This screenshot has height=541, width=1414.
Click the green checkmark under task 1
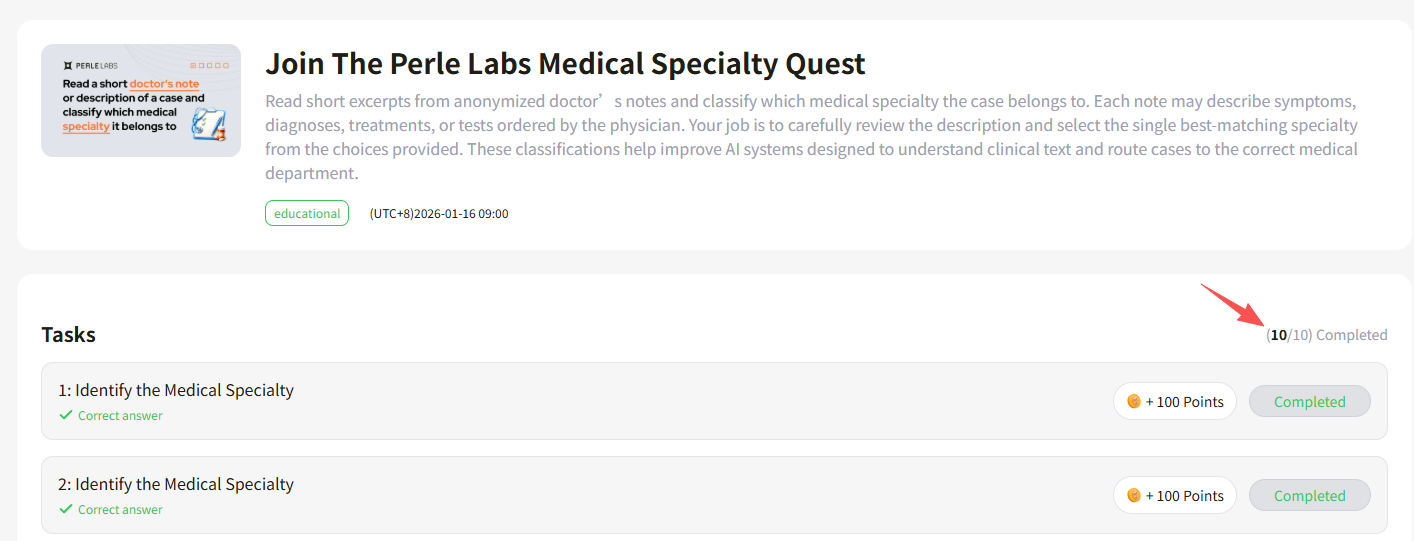[x=66, y=415]
